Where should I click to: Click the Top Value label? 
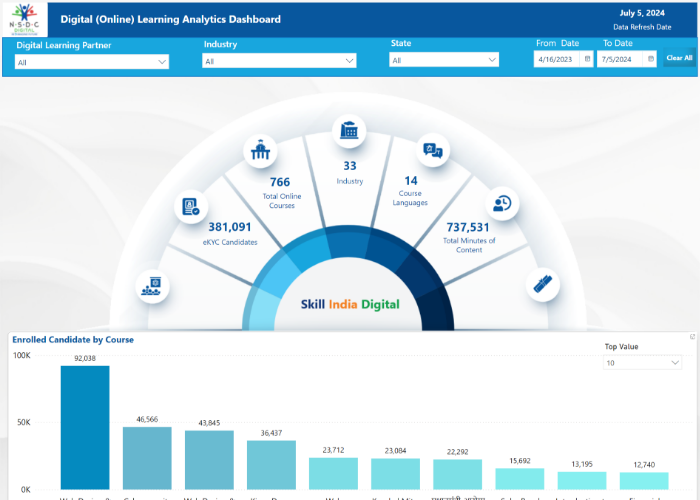pos(621,346)
